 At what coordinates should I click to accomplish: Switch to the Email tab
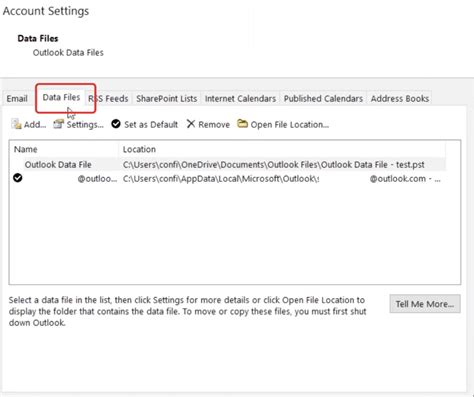point(17,99)
